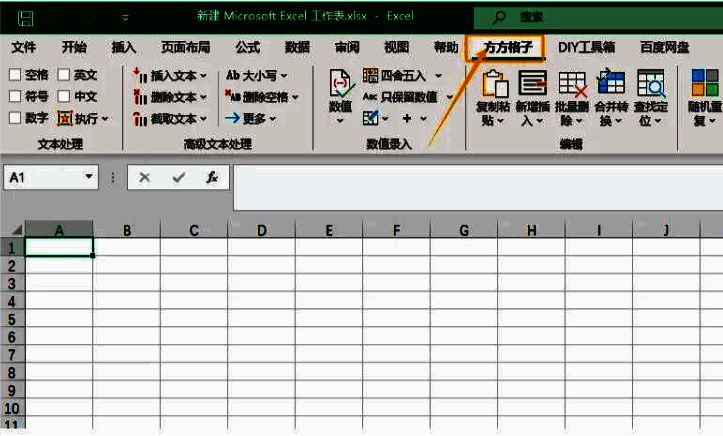Click the 查找定位 icon

(x=650, y=84)
